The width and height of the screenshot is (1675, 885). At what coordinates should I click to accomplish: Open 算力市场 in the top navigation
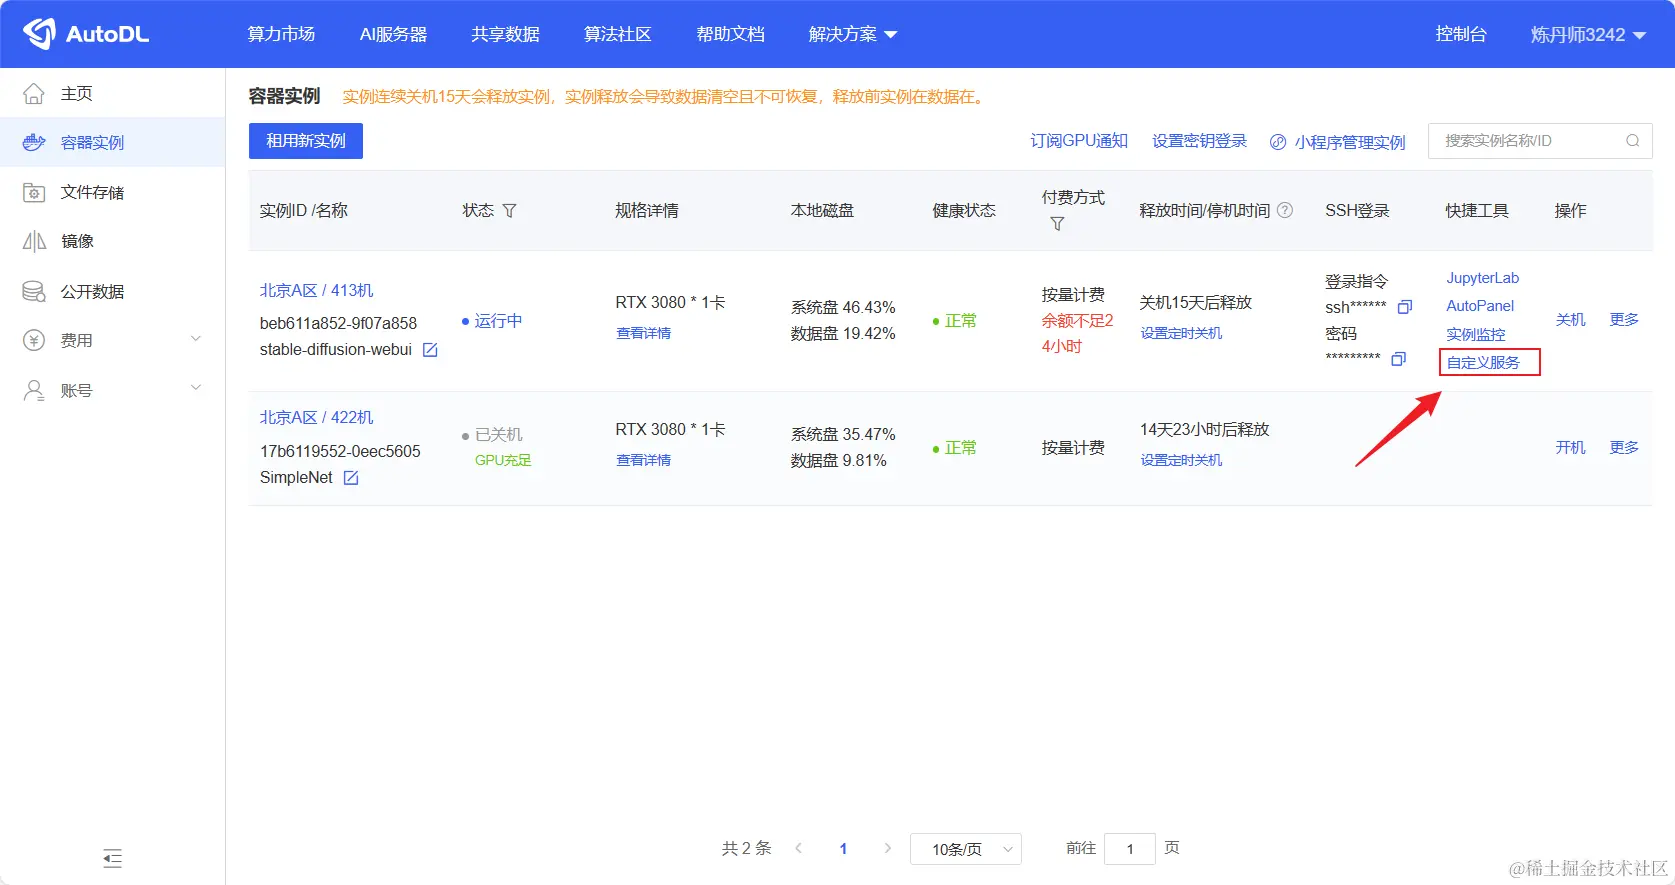pos(281,34)
